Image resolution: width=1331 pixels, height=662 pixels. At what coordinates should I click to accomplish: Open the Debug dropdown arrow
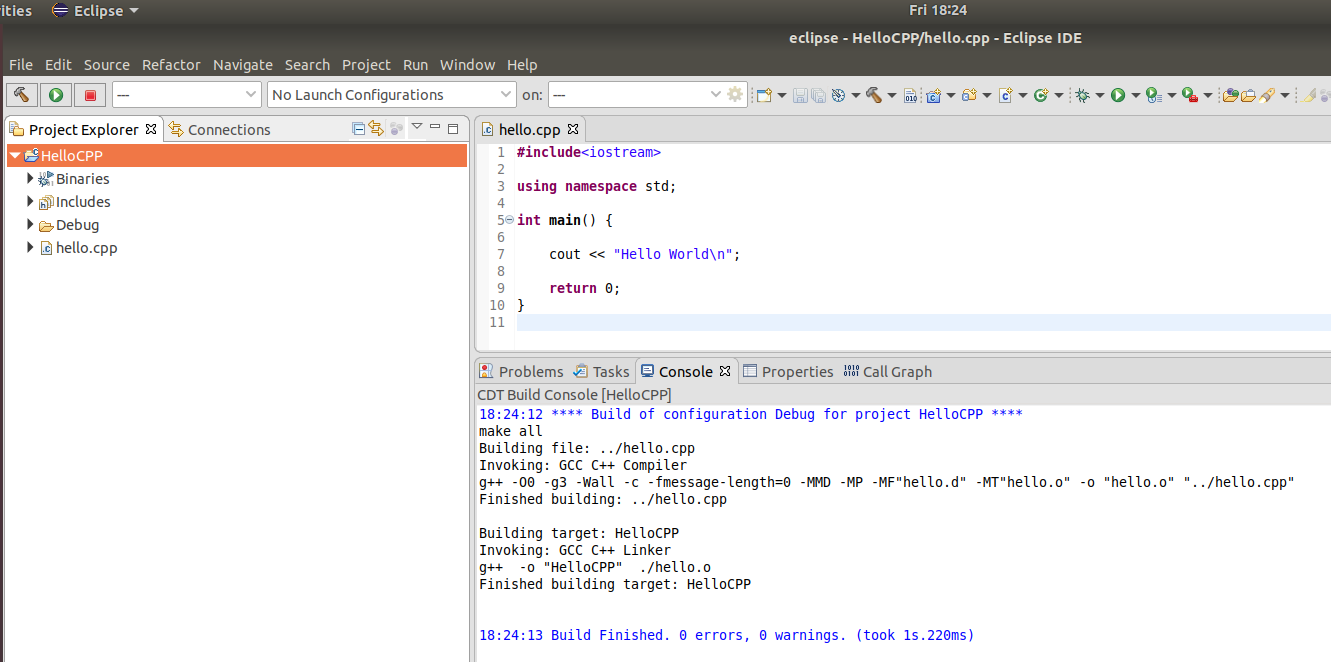tap(1100, 95)
